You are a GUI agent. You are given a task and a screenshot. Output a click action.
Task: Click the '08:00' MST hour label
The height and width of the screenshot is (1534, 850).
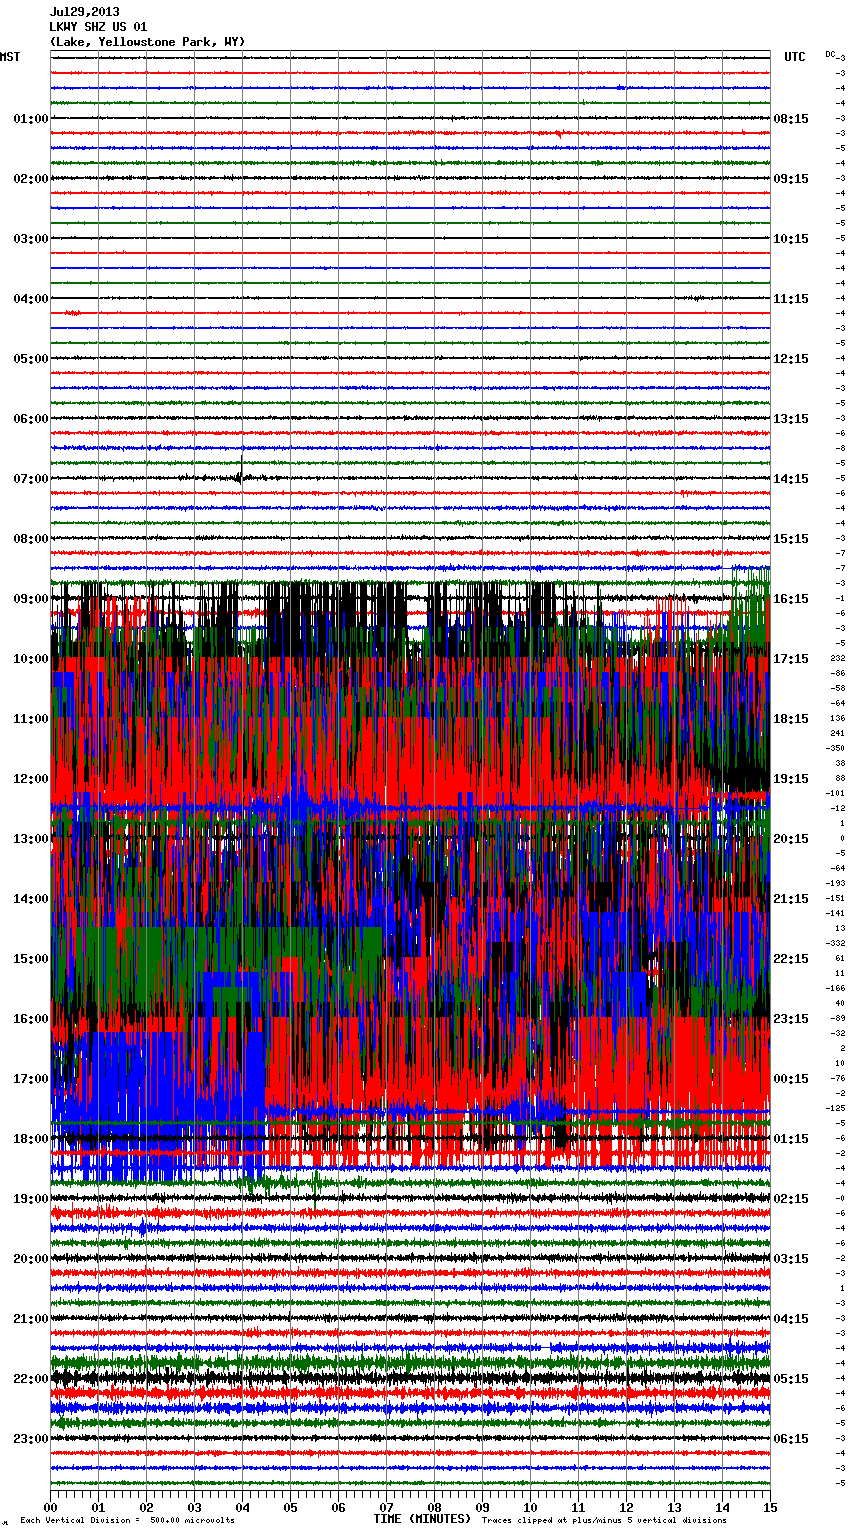(x=30, y=539)
